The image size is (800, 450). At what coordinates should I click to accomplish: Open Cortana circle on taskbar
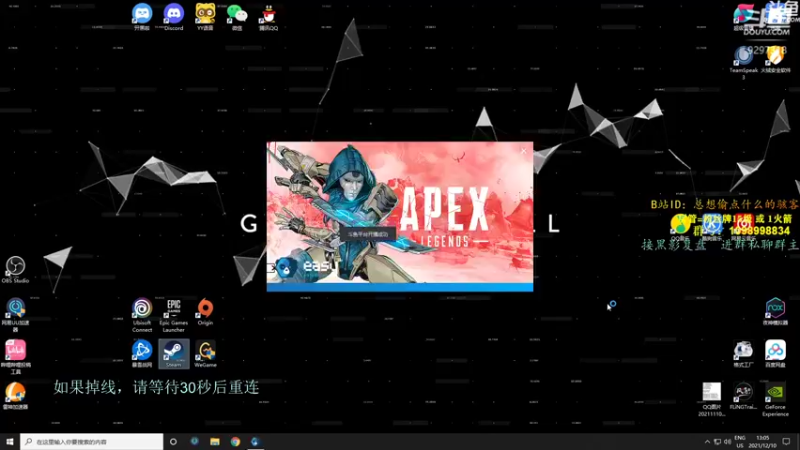coord(173,441)
